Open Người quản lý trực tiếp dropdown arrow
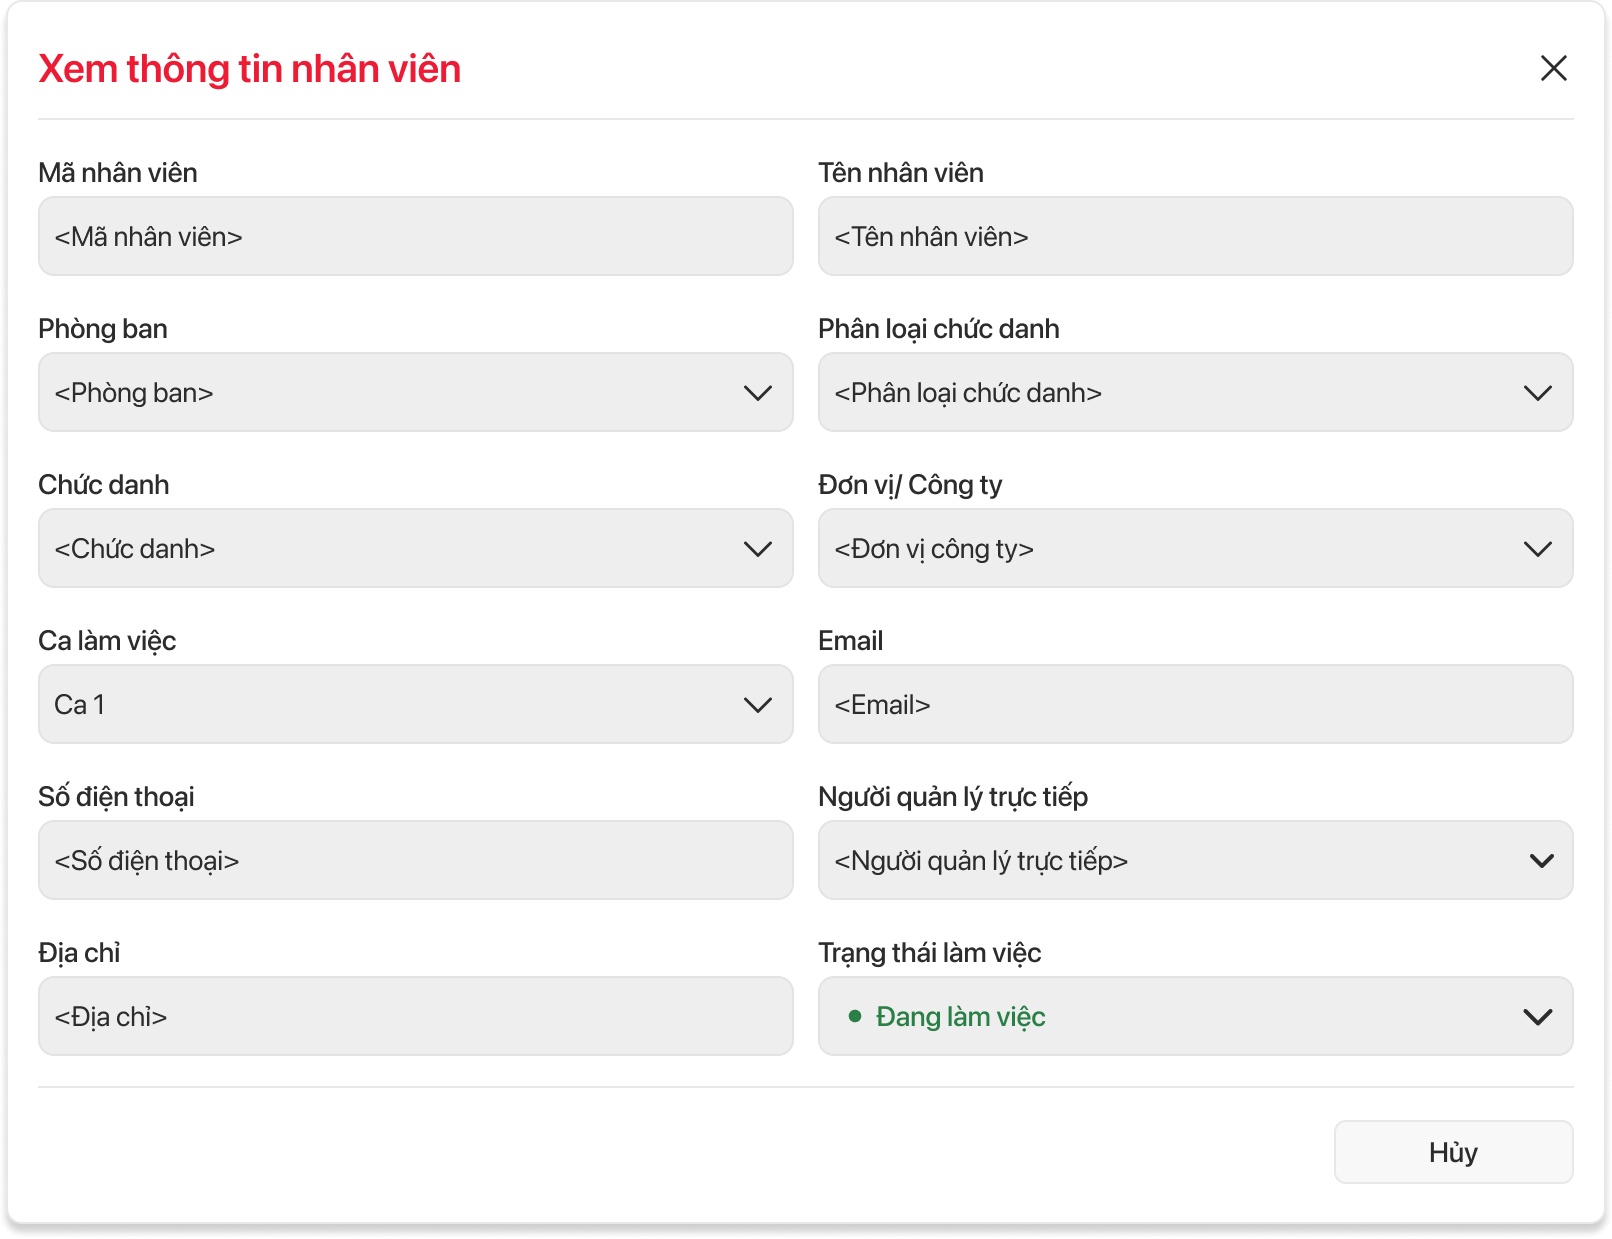Screen dimensions: 1612x1239 pyautogui.click(x=1541, y=861)
